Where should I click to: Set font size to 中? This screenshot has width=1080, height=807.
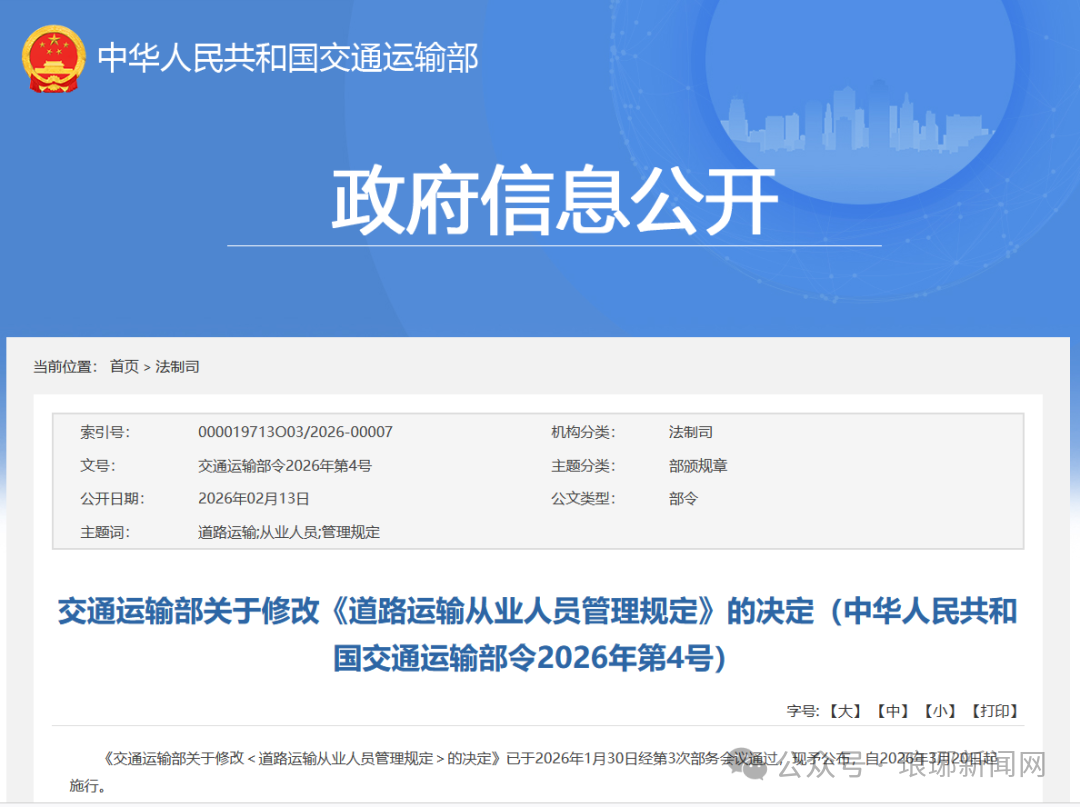coord(892,711)
